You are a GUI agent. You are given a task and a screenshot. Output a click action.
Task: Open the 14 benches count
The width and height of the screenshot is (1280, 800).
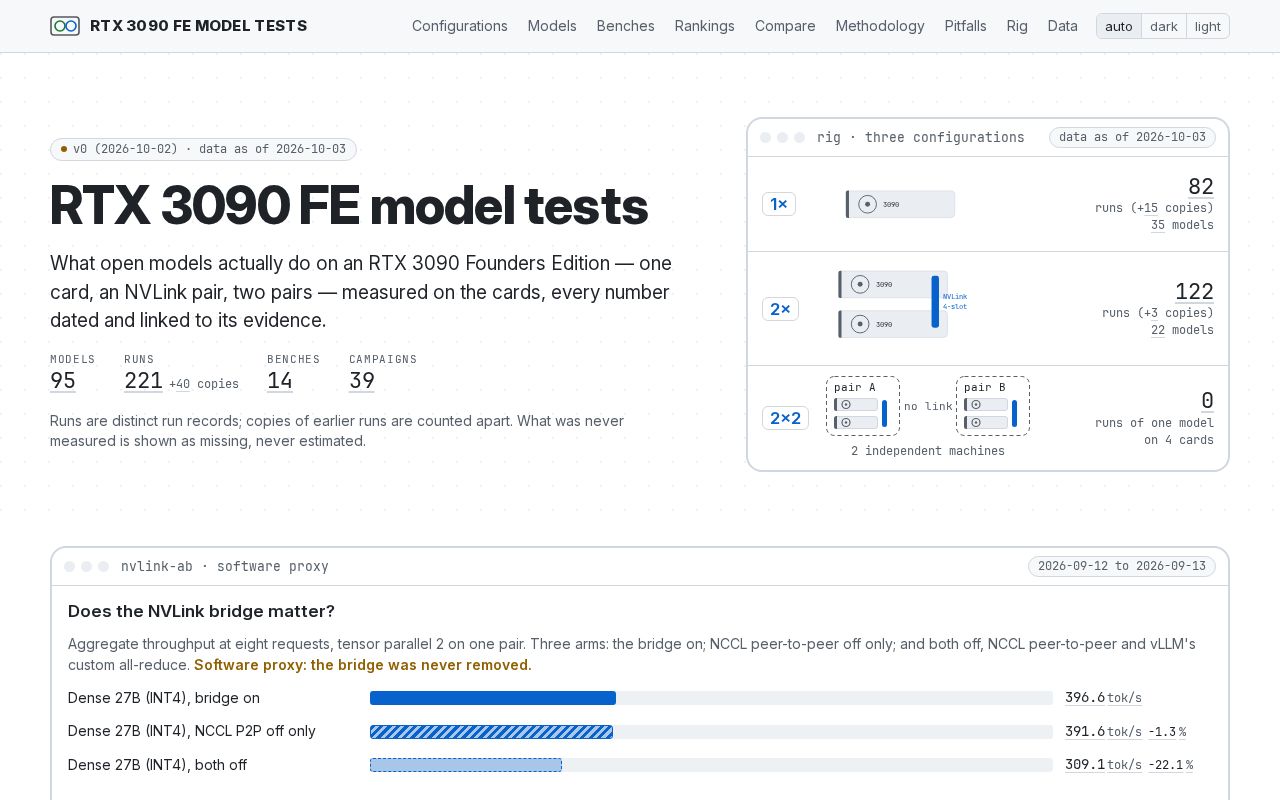click(x=280, y=381)
